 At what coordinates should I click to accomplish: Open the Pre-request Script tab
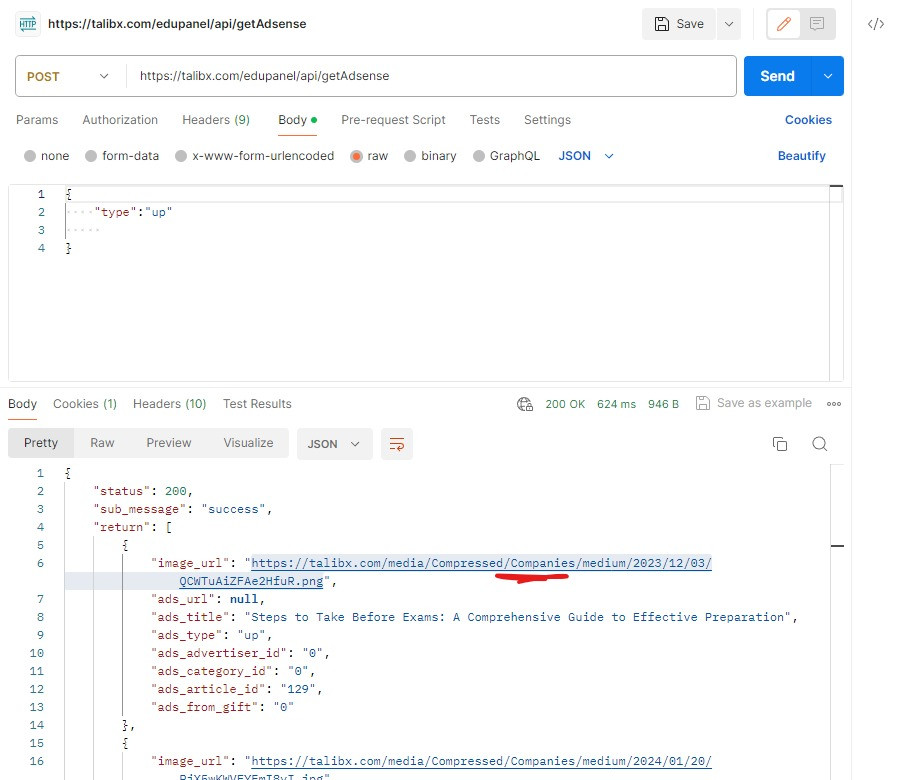coord(393,120)
